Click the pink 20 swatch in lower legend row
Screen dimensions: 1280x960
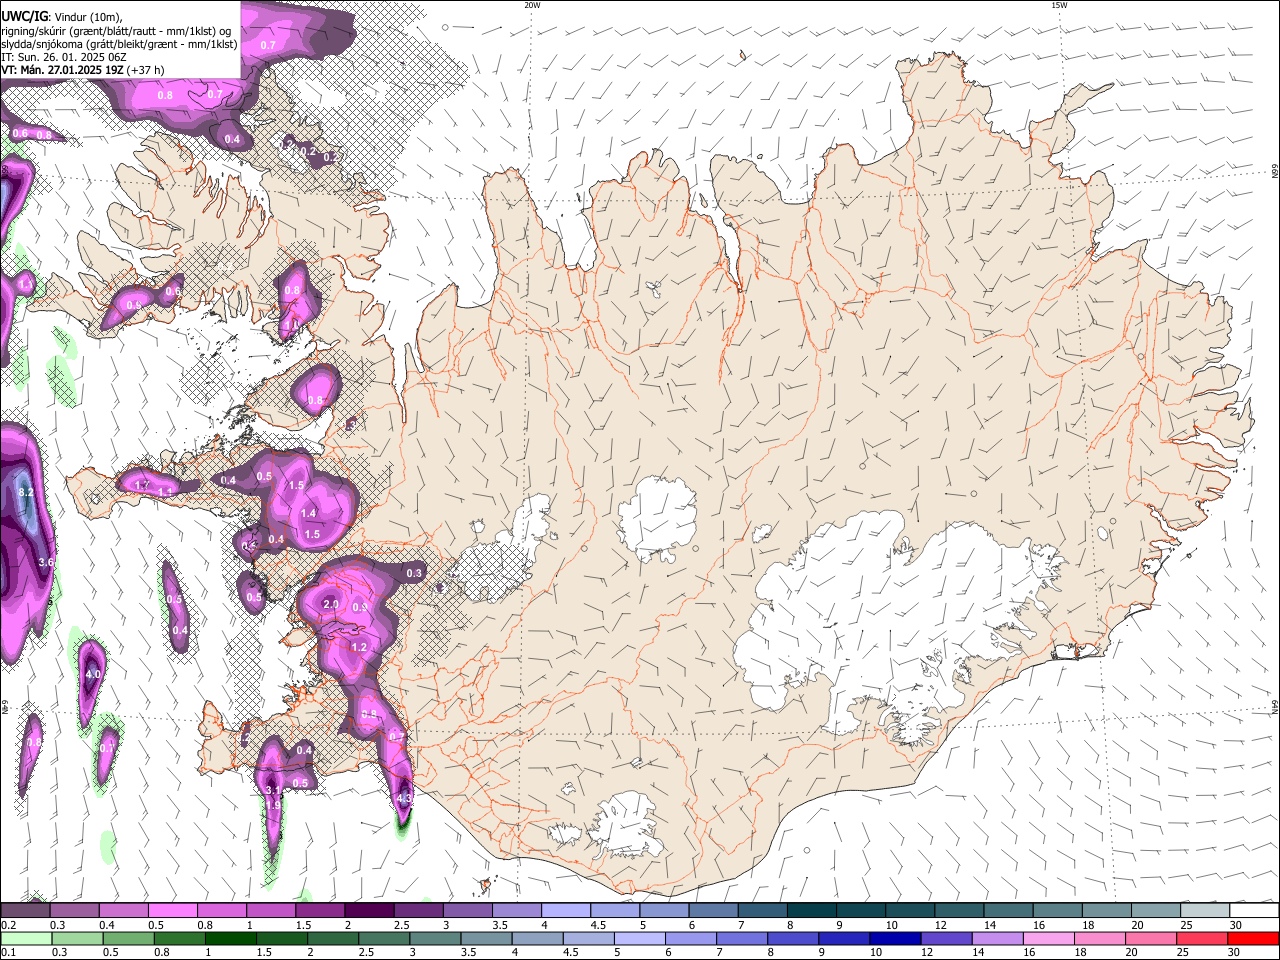click(x=1152, y=938)
